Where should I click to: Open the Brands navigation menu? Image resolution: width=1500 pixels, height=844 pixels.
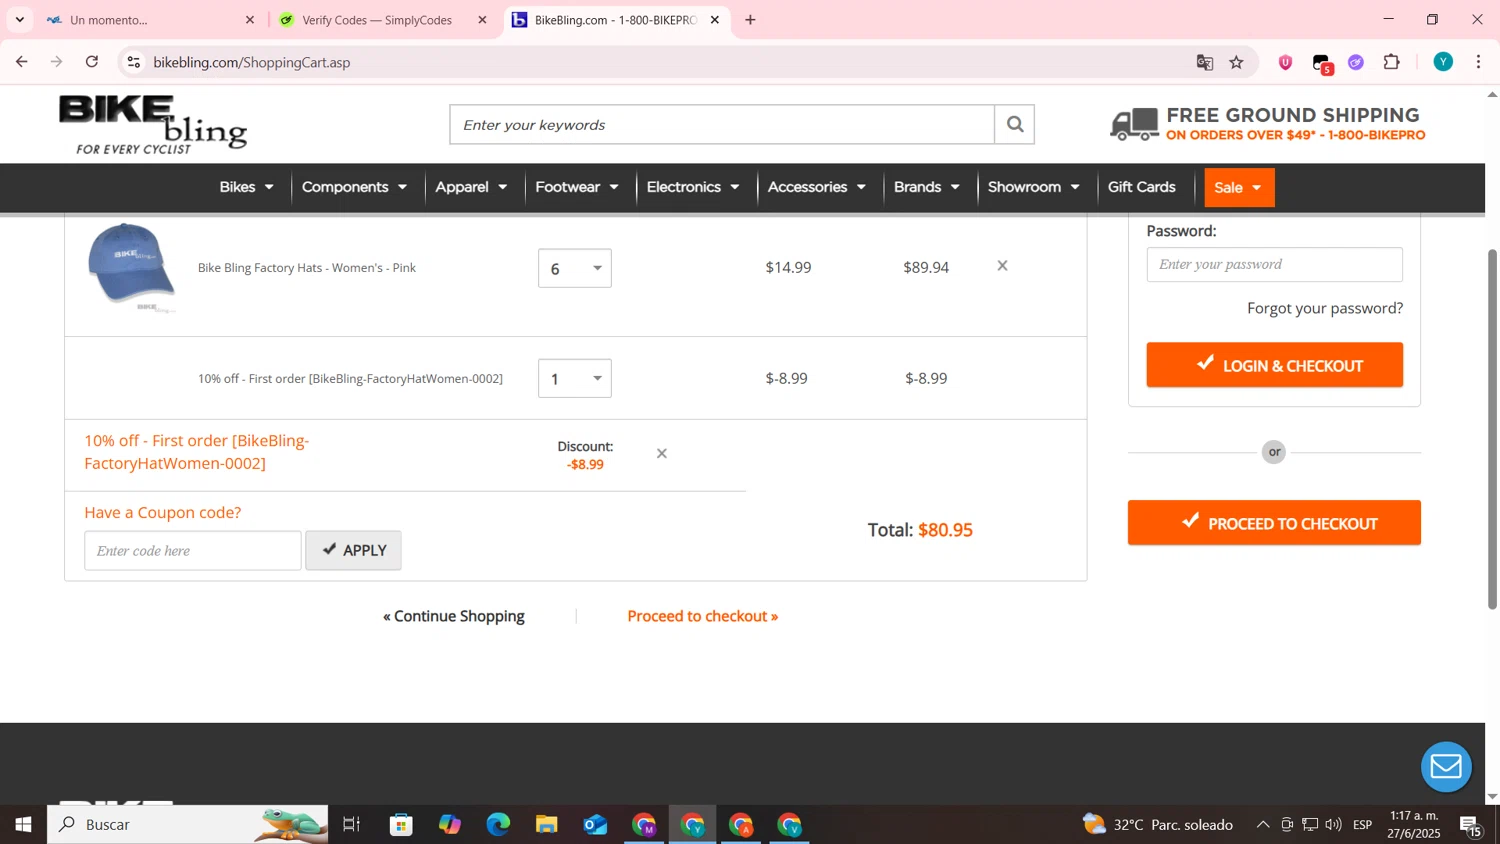pyautogui.click(x=927, y=187)
